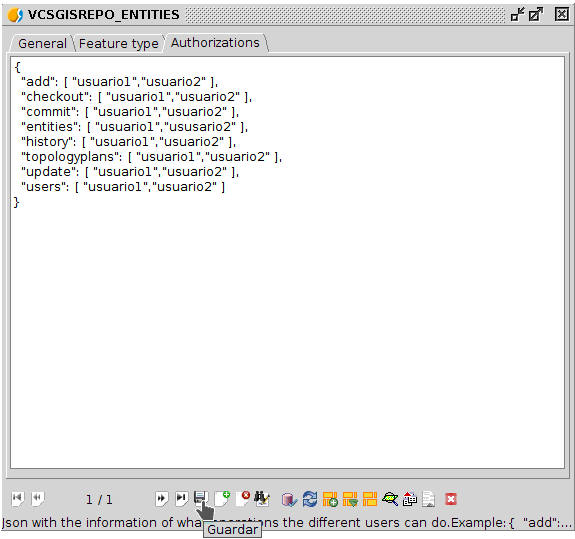Click orange table with green plus icon
This screenshot has height=539, width=575.
pyautogui.click(x=330, y=499)
